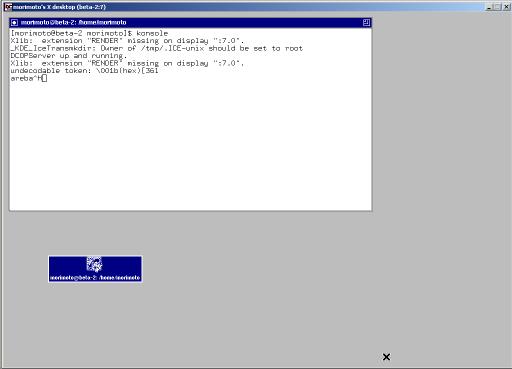
Task: Minimize the morimoto's X desktop window
Action: [489, 7]
